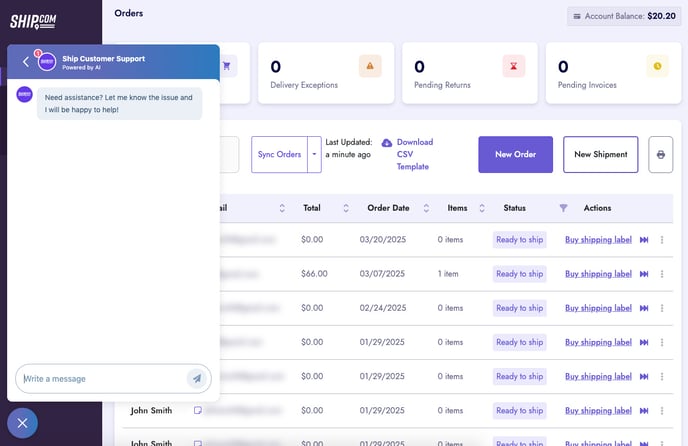Screen dimensions: 688x446
Task: Click Delivery Exceptions card label
Action: point(304,85)
